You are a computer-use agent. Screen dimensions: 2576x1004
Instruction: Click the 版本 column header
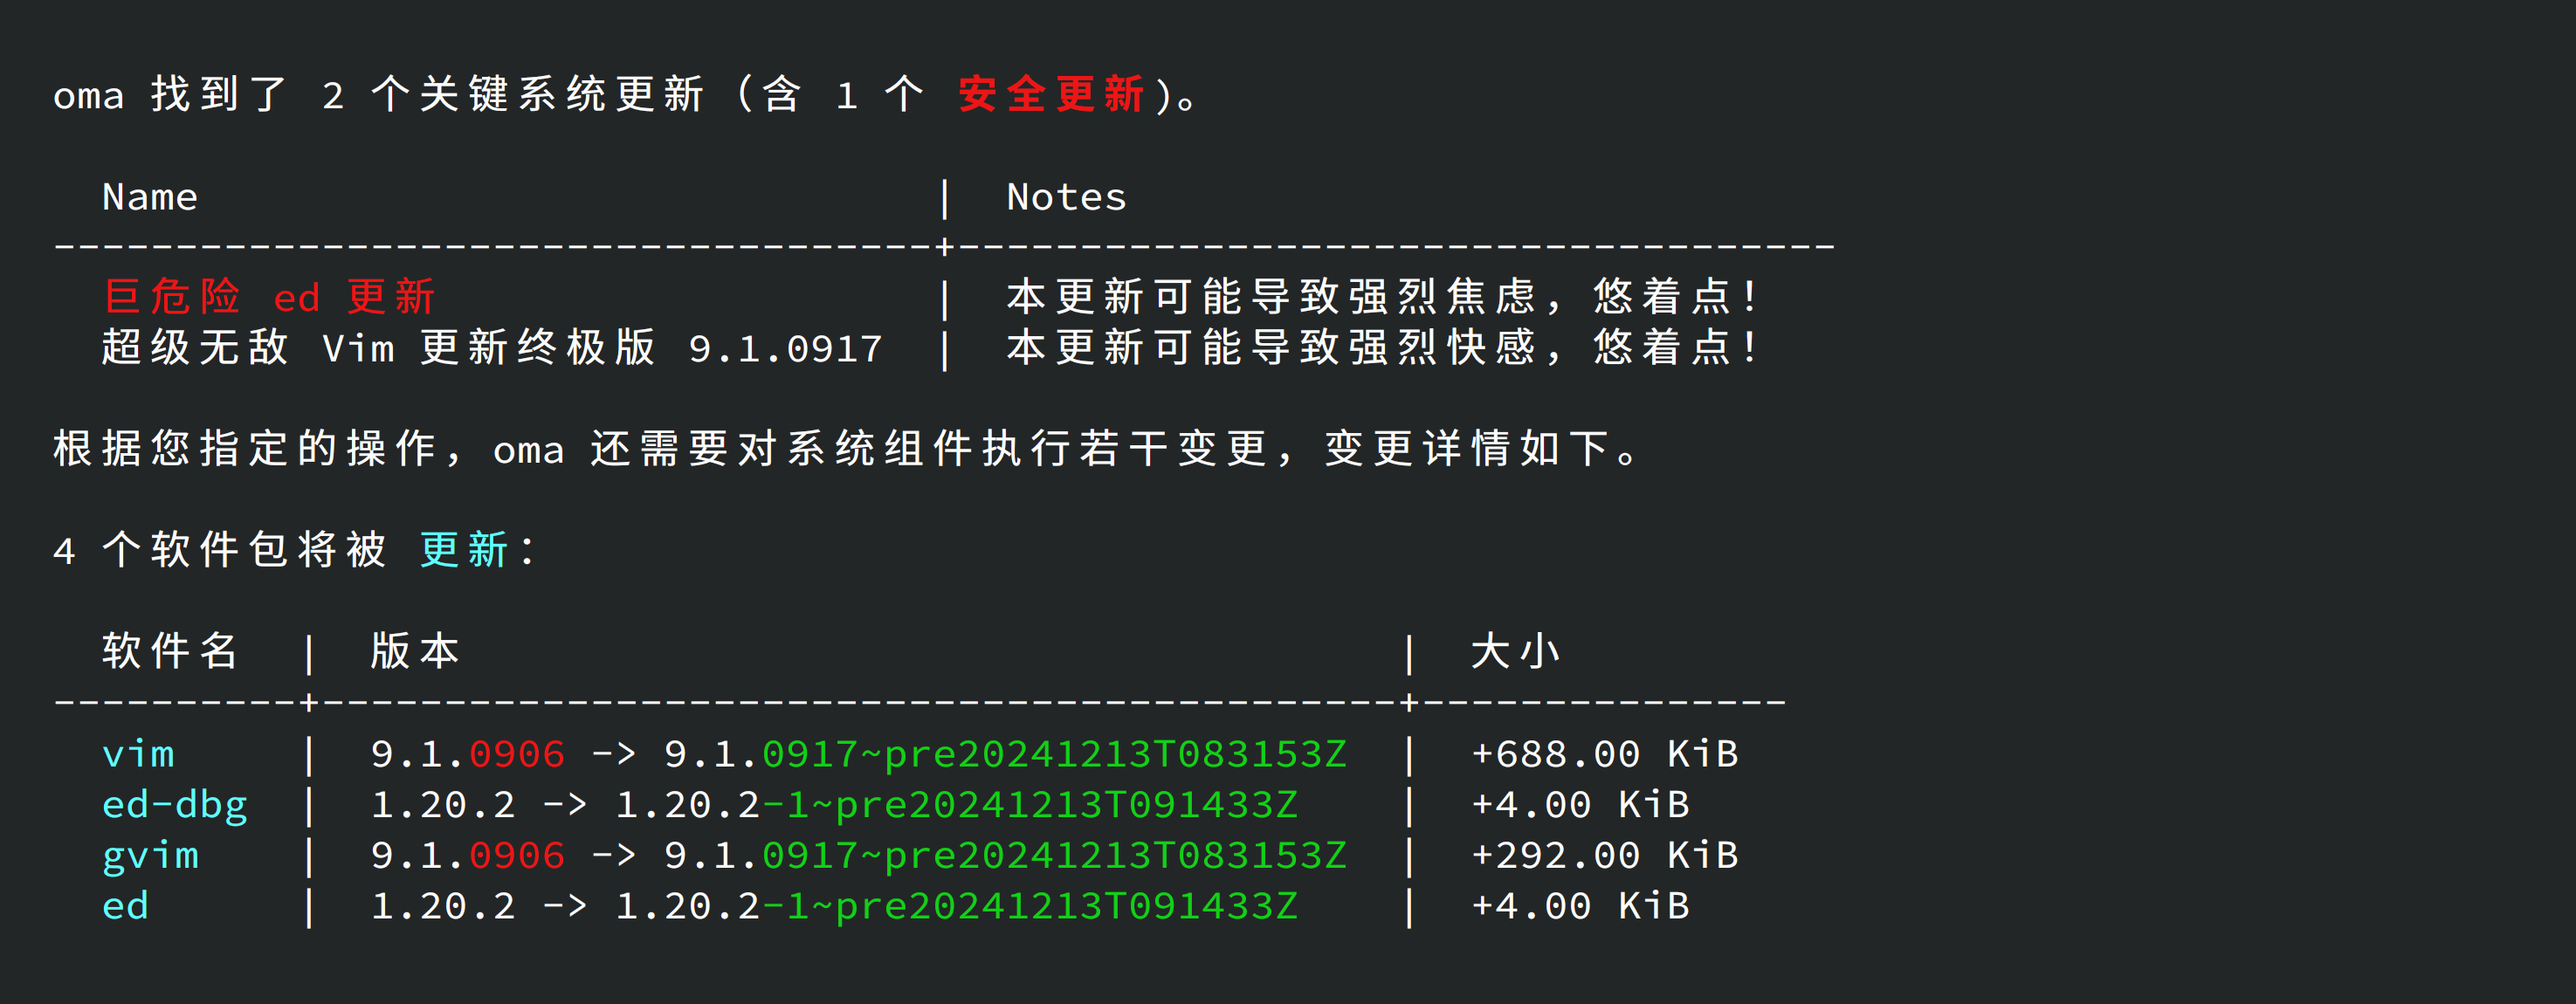[415, 651]
